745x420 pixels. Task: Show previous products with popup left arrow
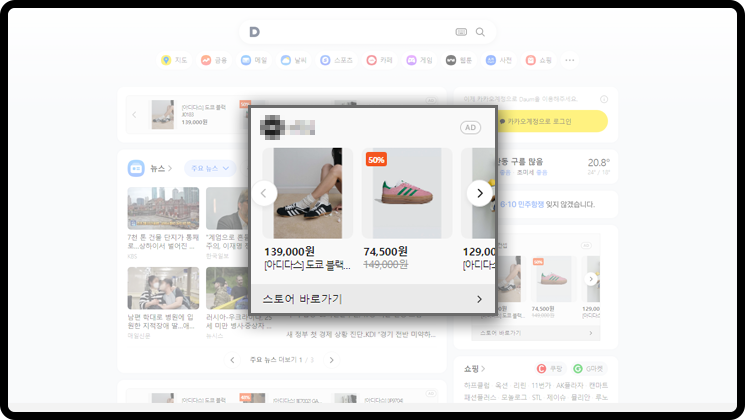(x=264, y=193)
